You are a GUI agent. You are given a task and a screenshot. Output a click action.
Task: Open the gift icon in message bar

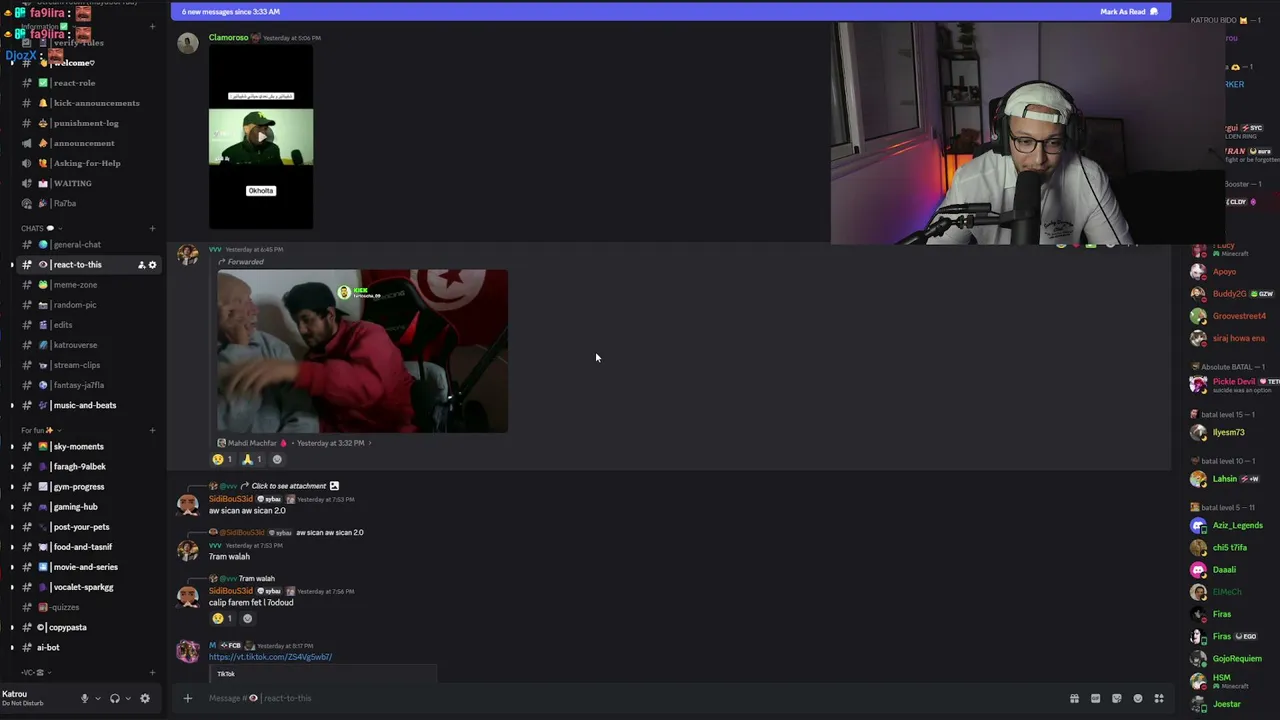point(1074,698)
